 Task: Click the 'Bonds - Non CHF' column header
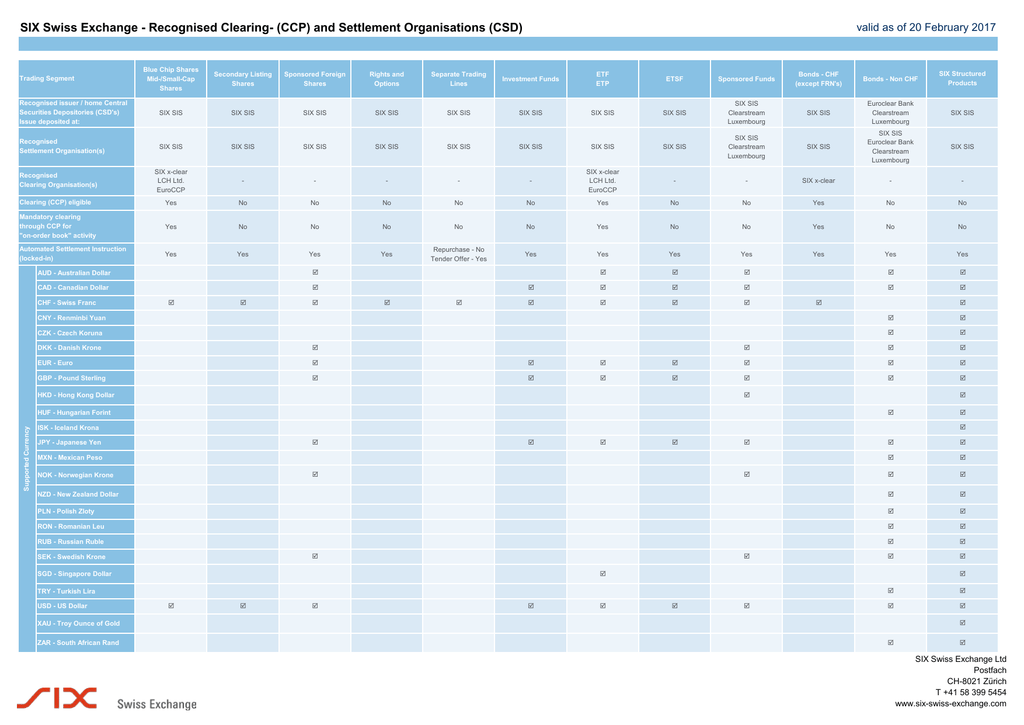click(x=890, y=78)
